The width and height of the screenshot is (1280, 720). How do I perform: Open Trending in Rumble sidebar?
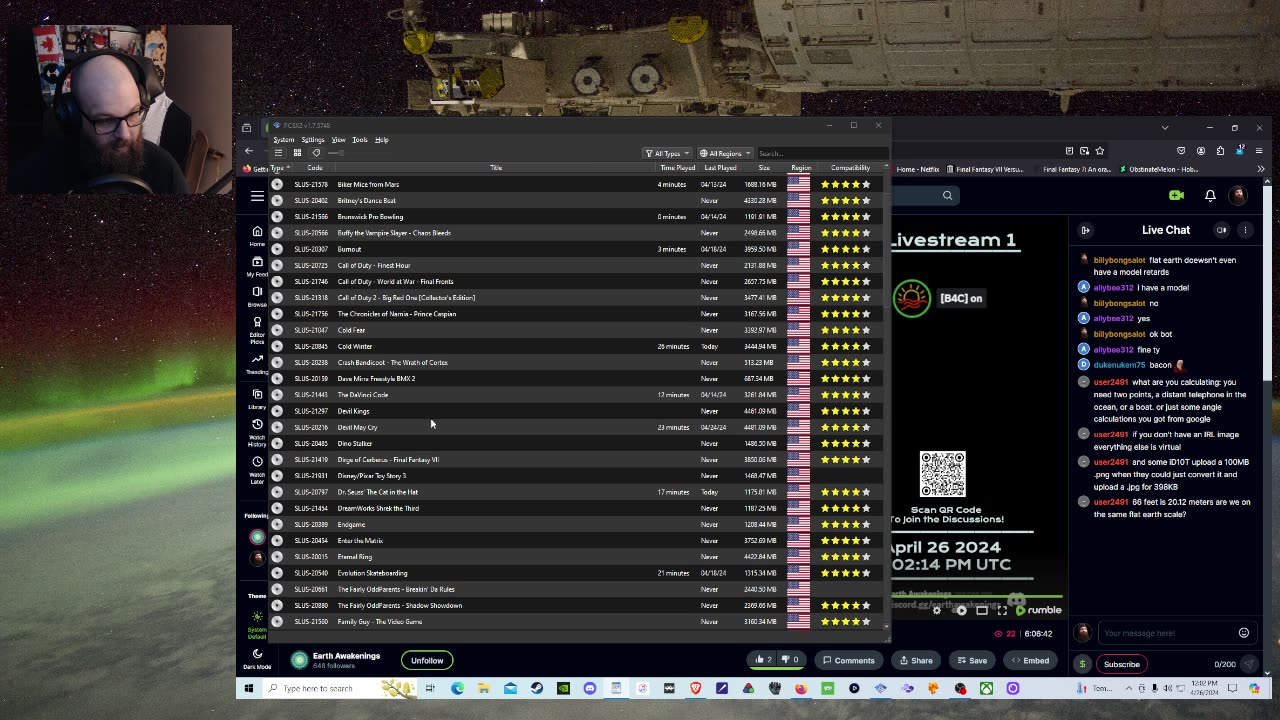257,362
